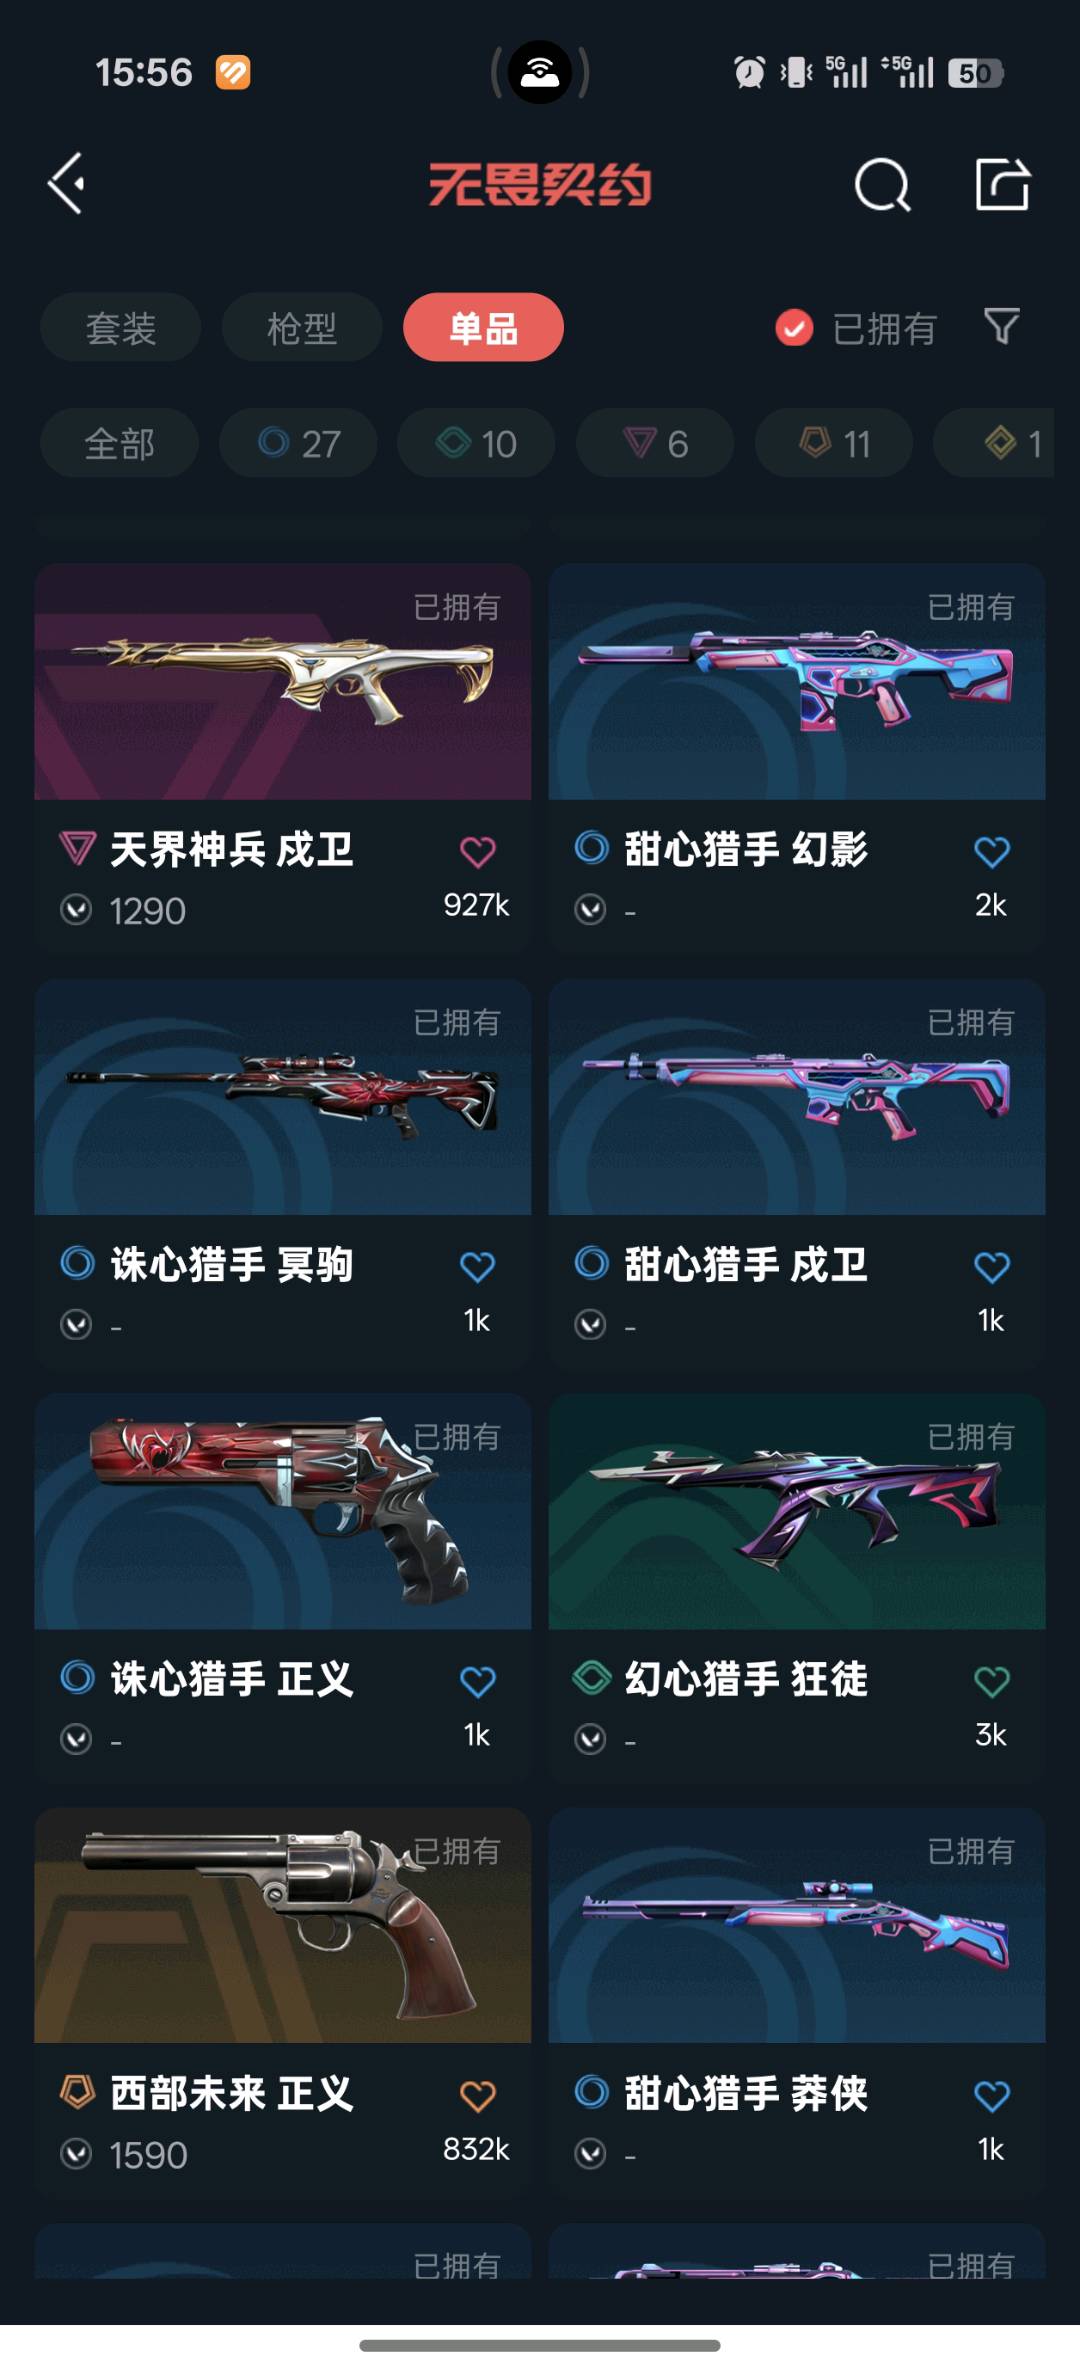This screenshot has height=2373, width=1080.
Task: Tap heart icon on 诛心猎手 冥驹
Action: click(477, 1267)
